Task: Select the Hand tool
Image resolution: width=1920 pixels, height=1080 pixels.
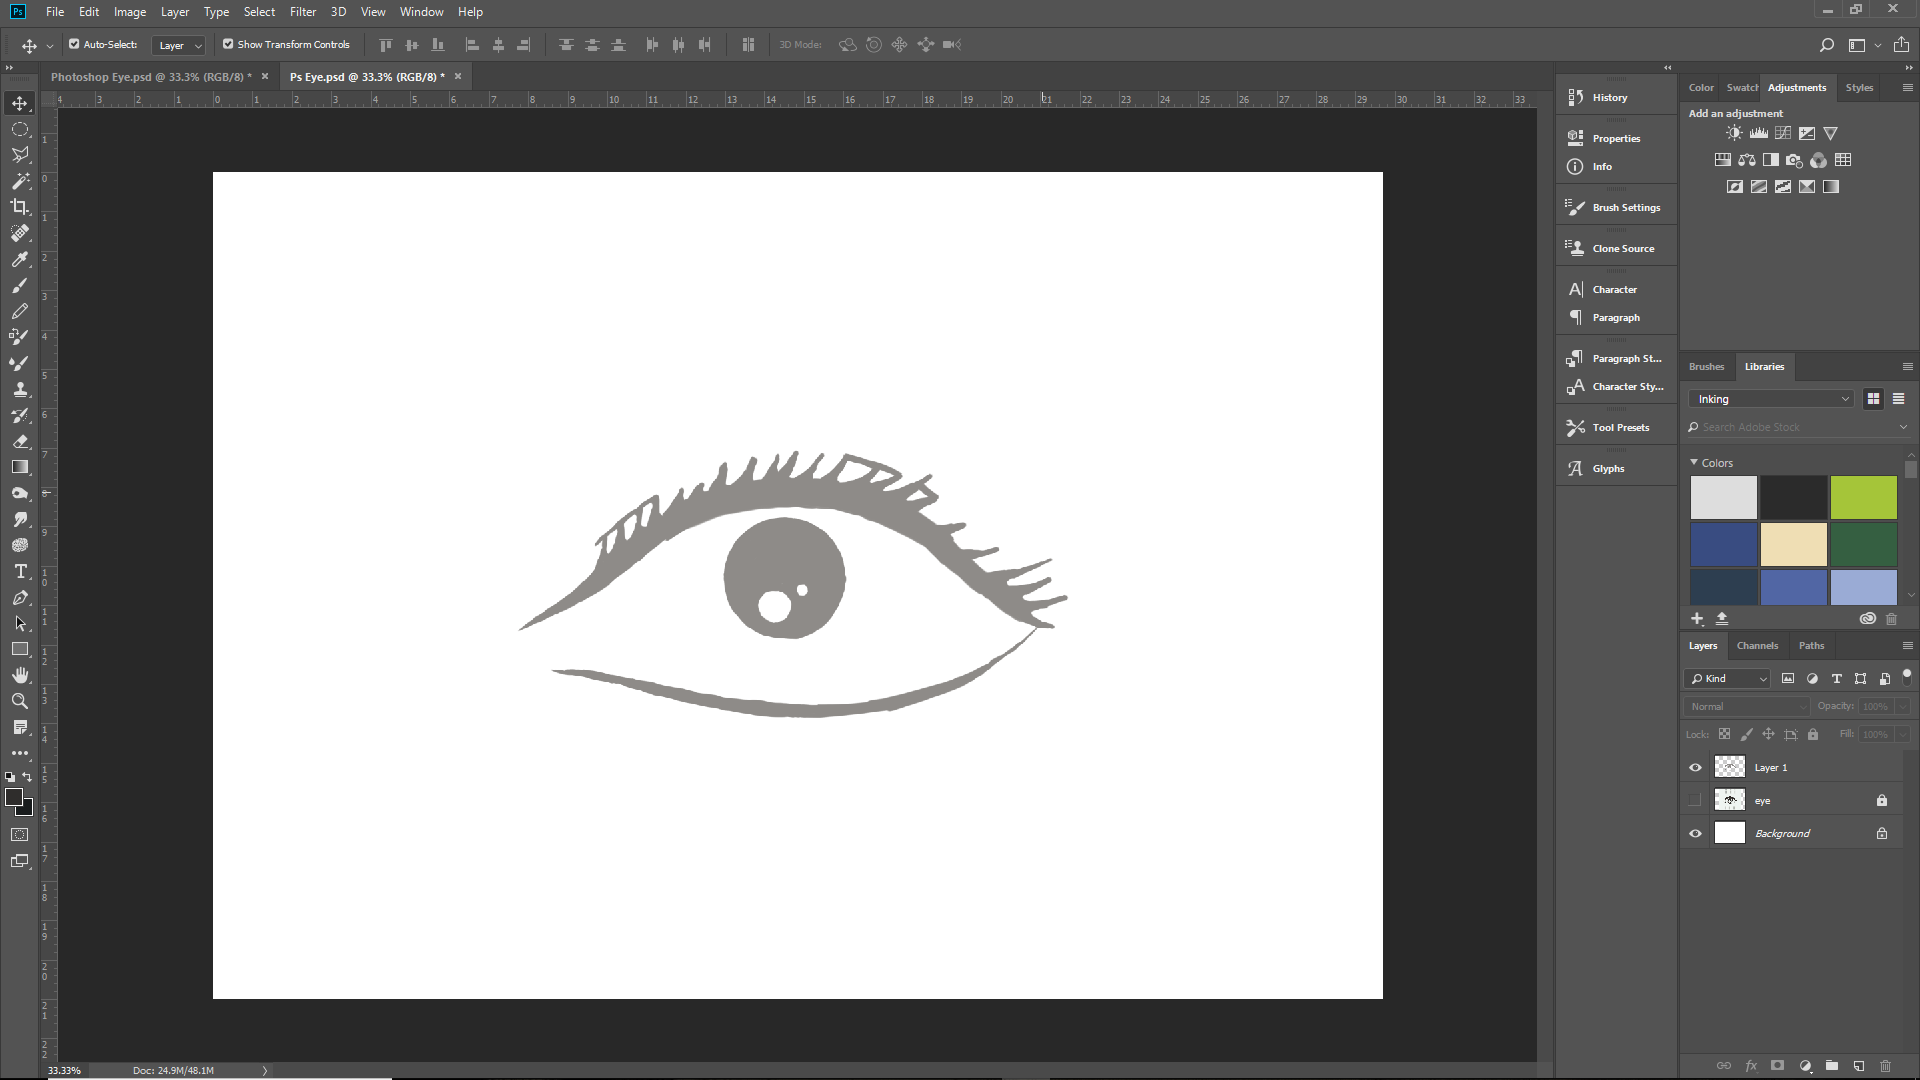Action: click(x=20, y=675)
